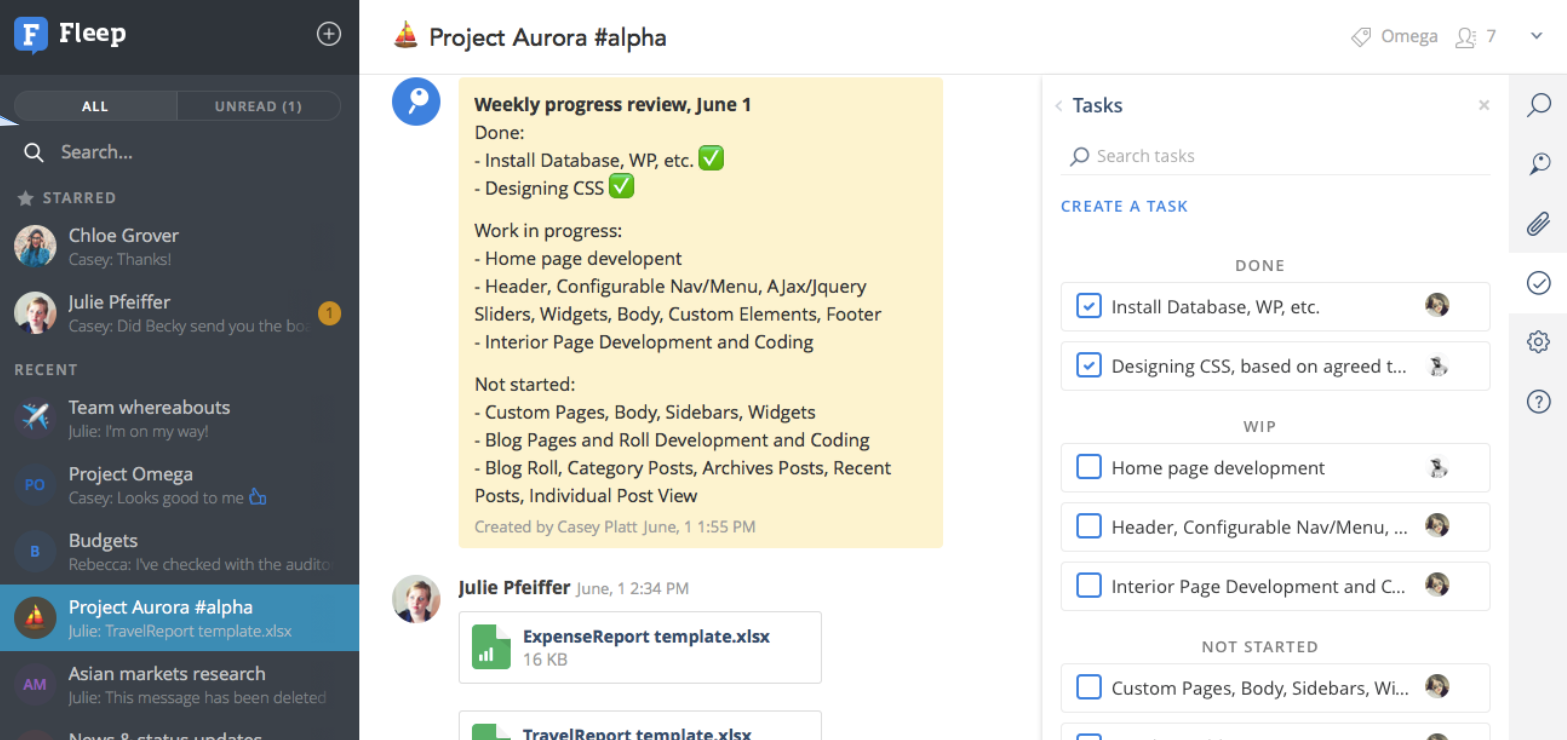
Task: Click CREATE A TASK link
Action: coord(1124,206)
